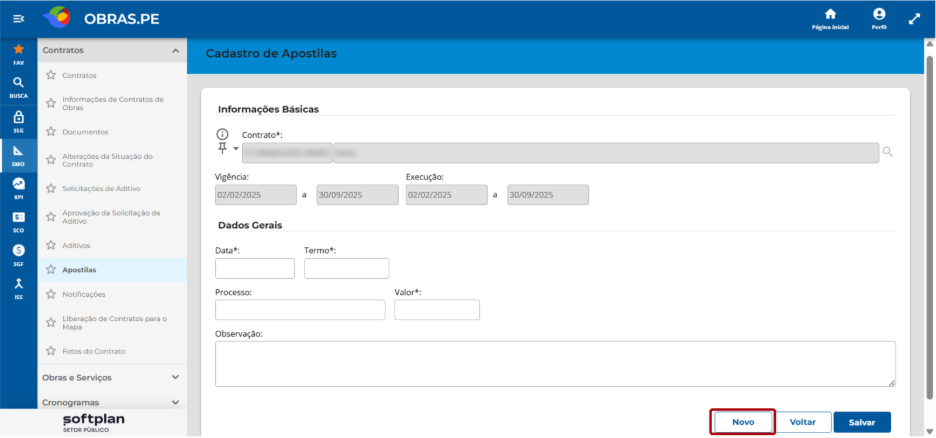Click the Novo button
936x438 pixels.
tap(743, 422)
